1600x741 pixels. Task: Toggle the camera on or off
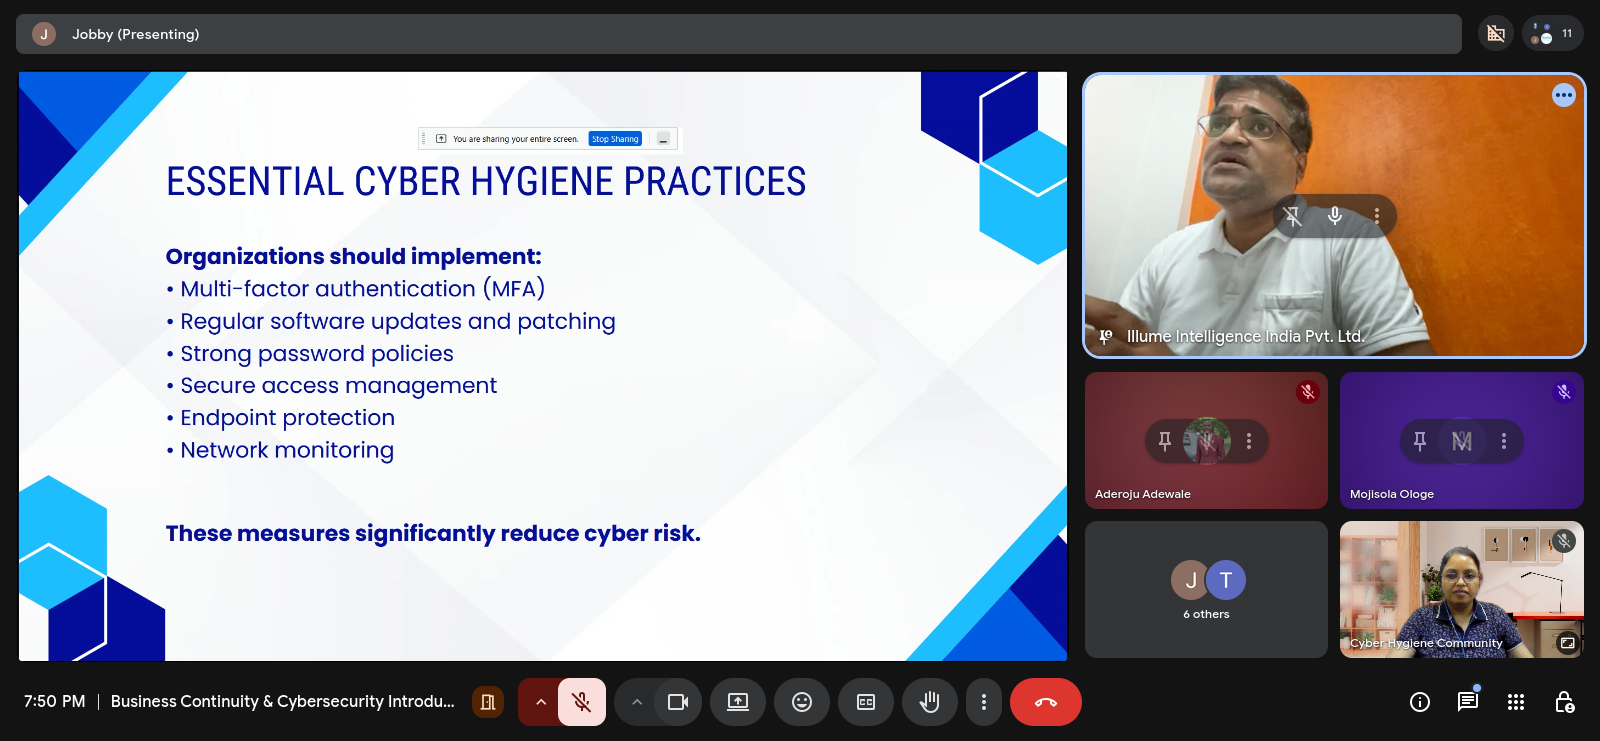[x=678, y=702]
